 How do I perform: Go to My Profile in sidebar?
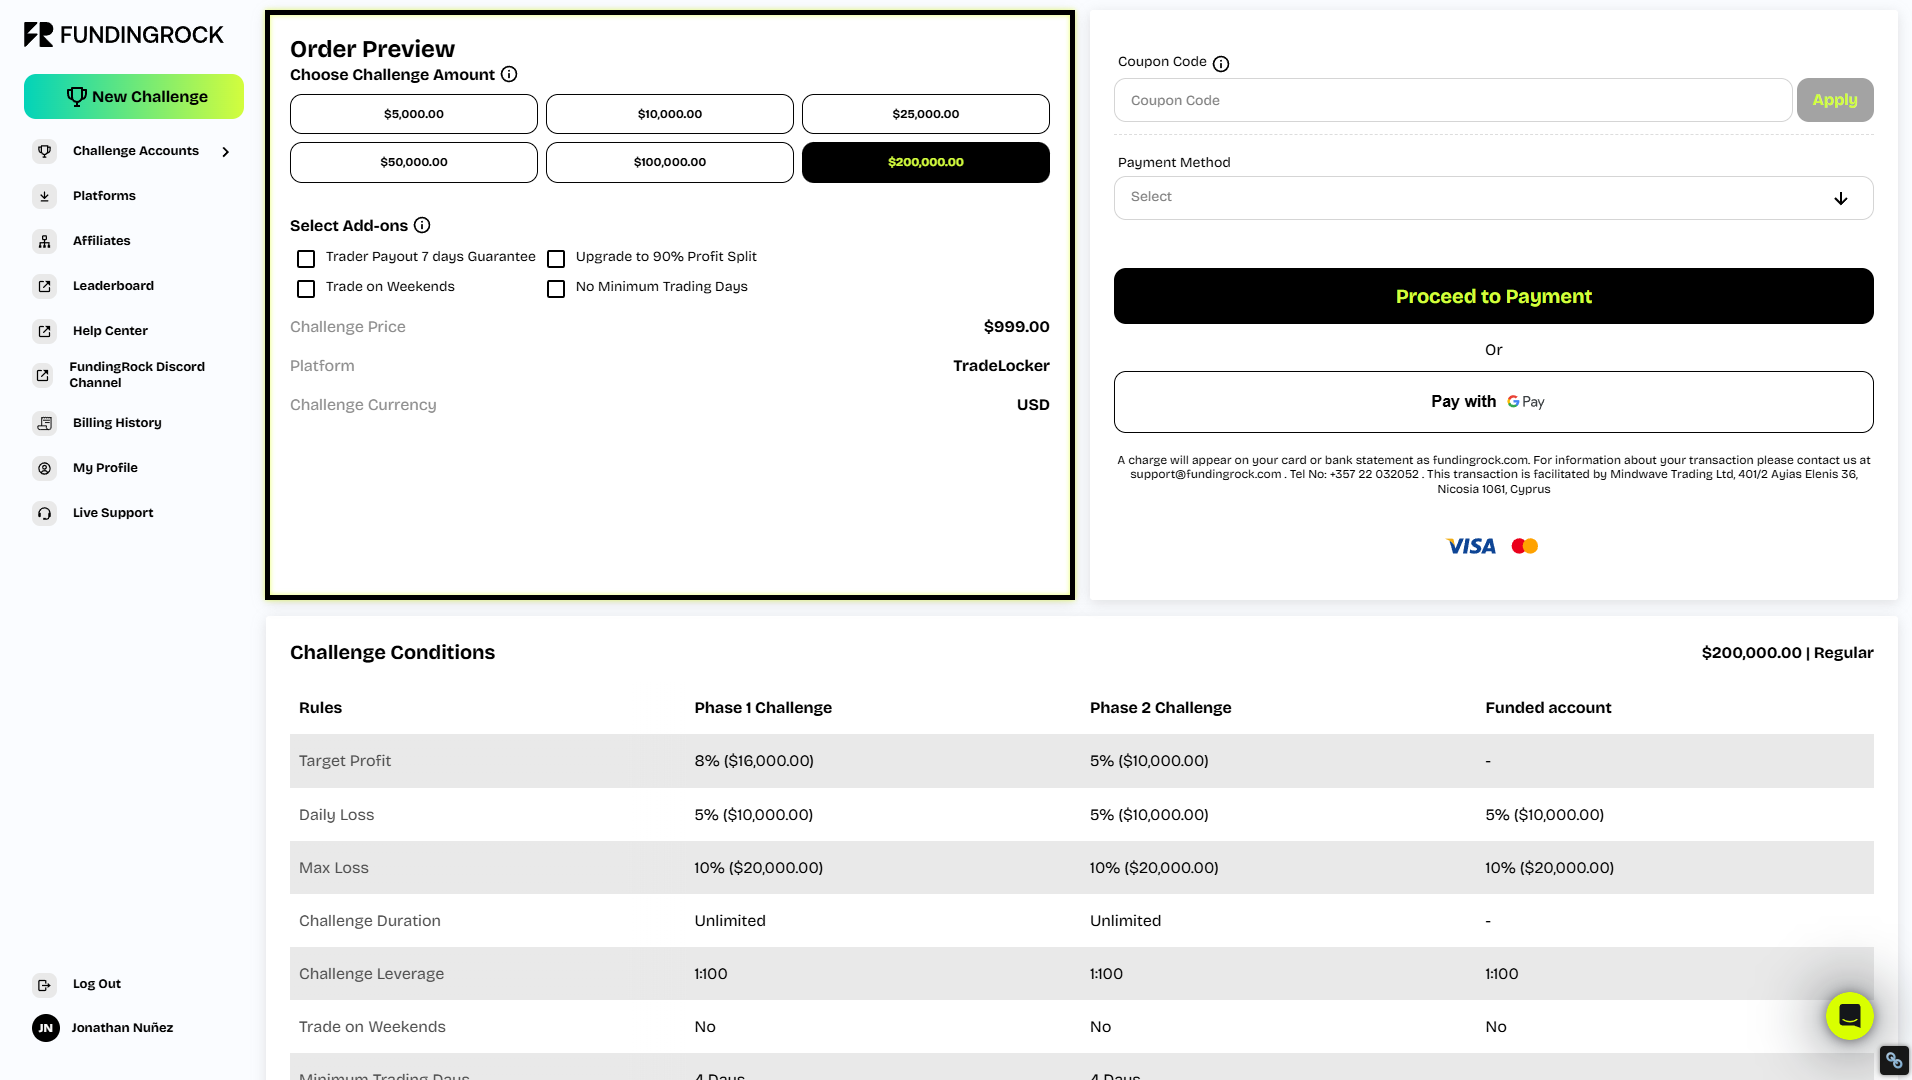coord(105,468)
